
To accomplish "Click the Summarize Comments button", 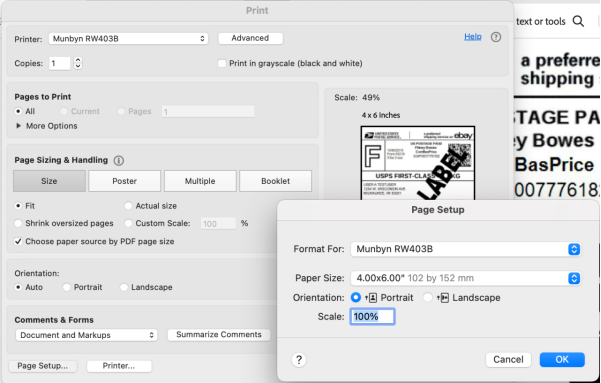I will tap(219, 335).
